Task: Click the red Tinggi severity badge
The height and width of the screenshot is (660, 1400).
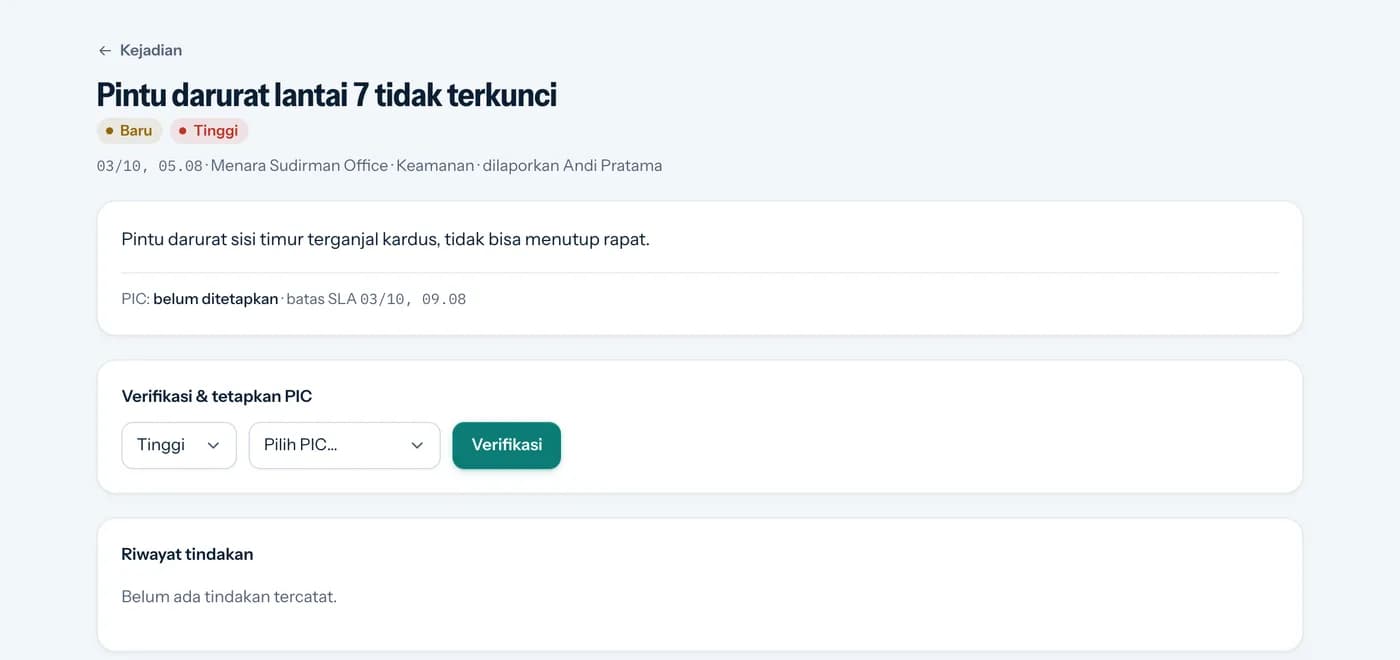Action: [x=209, y=131]
